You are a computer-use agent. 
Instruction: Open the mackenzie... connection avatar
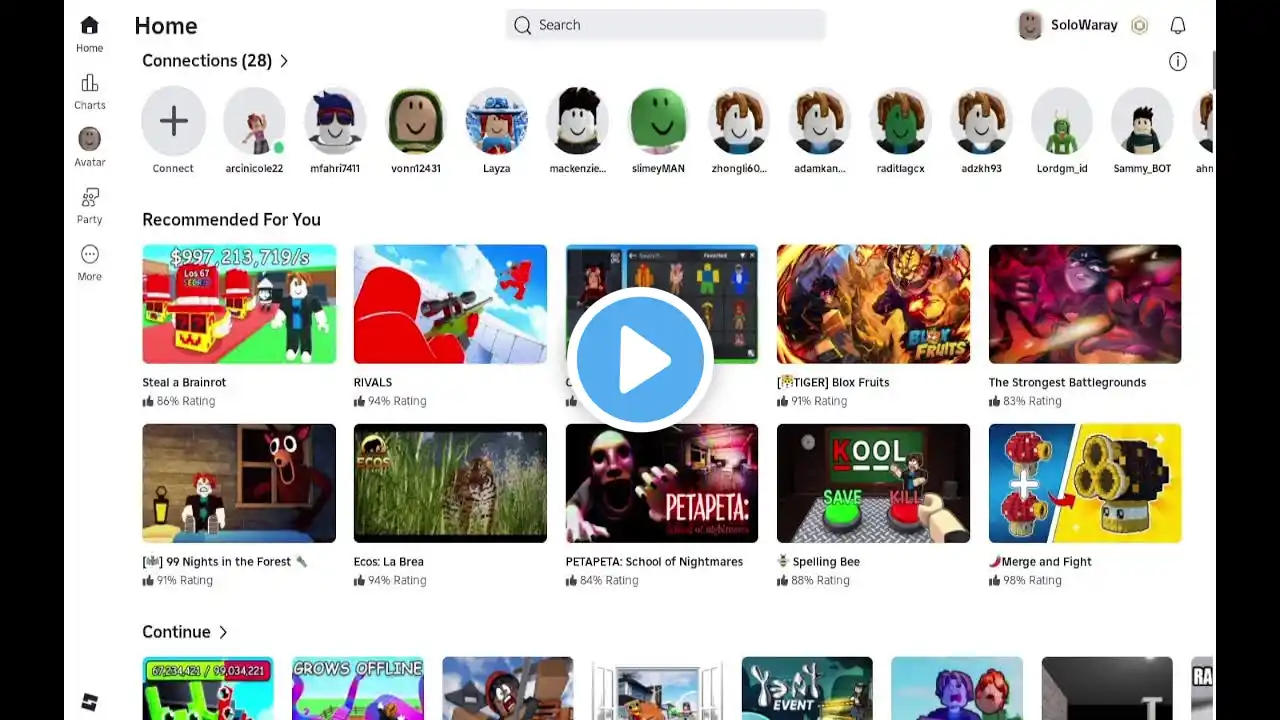pyautogui.click(x=578, y=121)
